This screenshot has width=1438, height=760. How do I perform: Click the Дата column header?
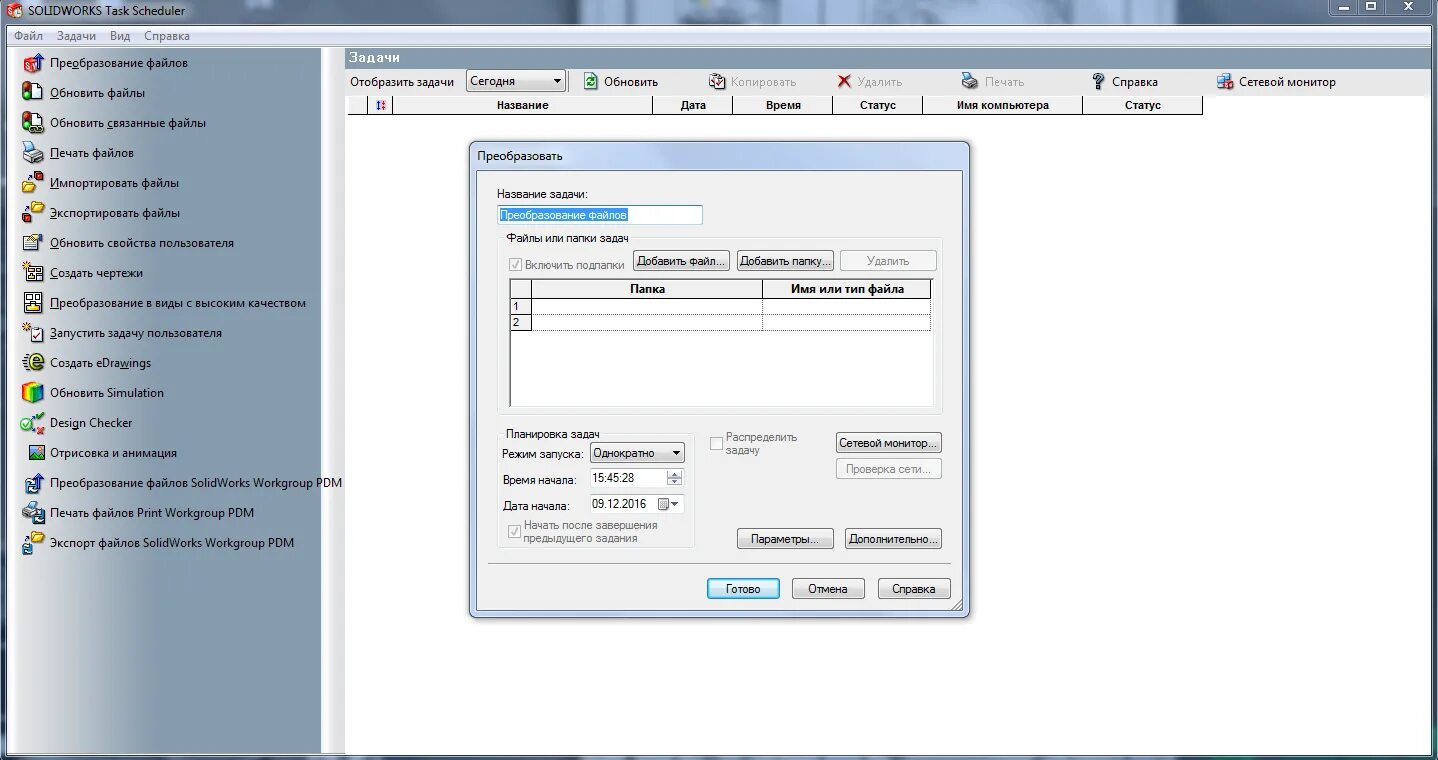(693, 105)
